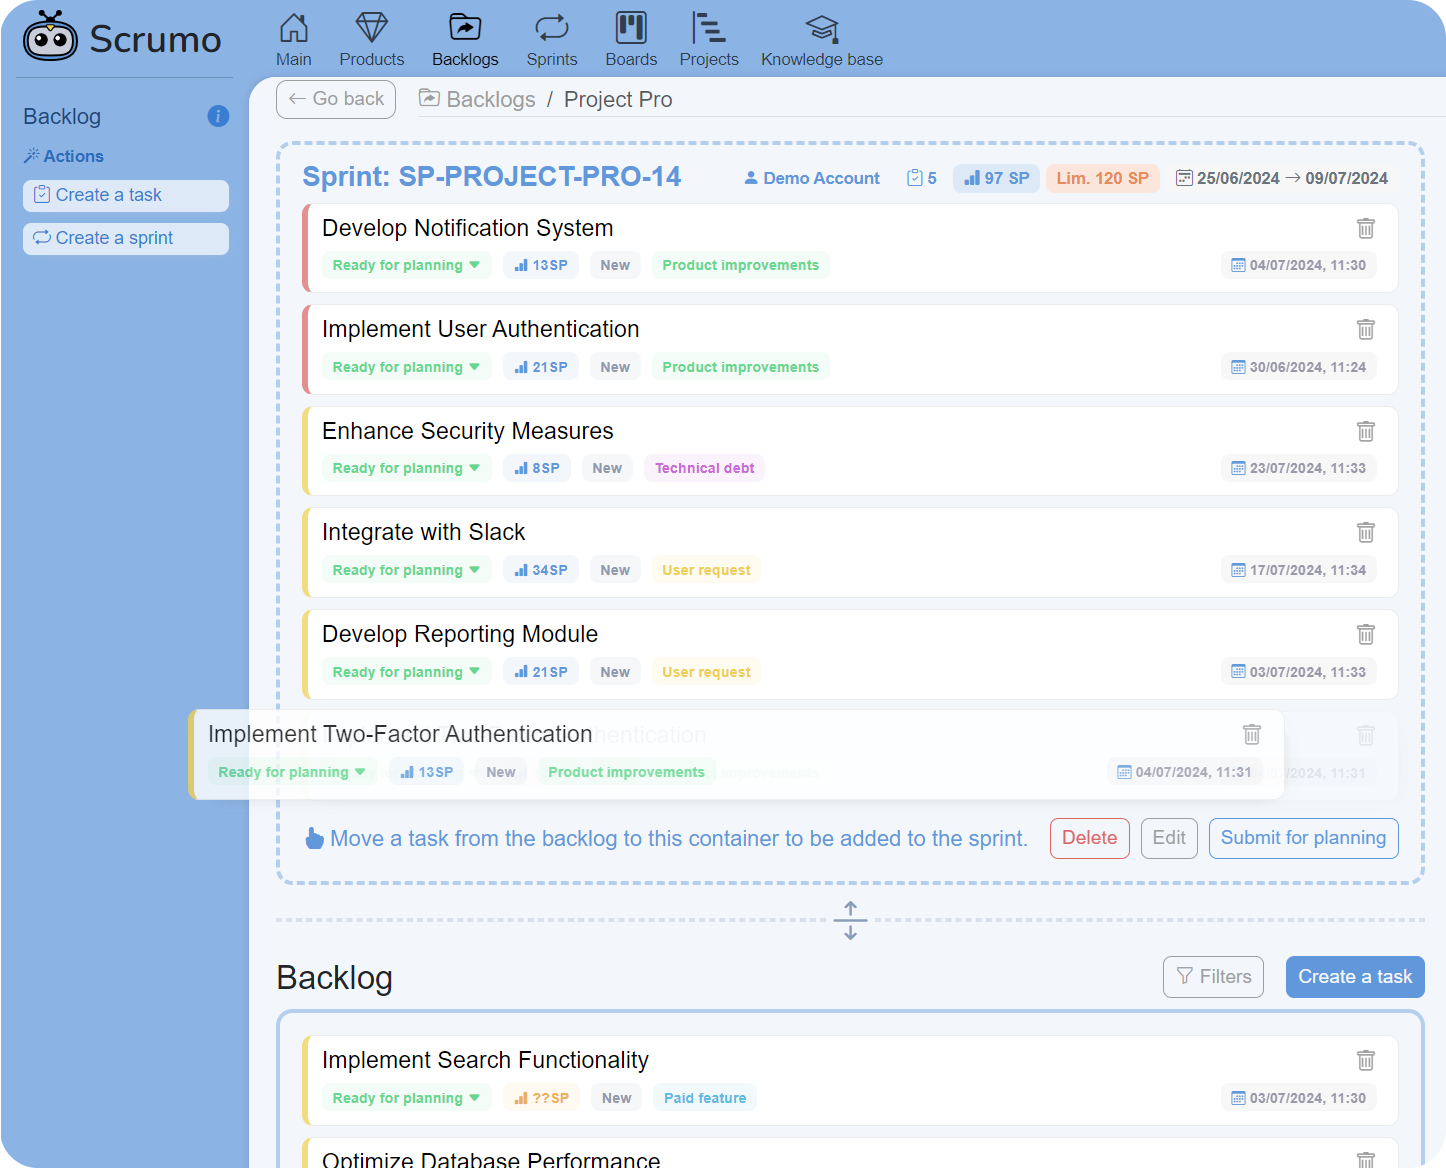Open the Boards section
1446x1168 pixels.
(x=631, y=40)
